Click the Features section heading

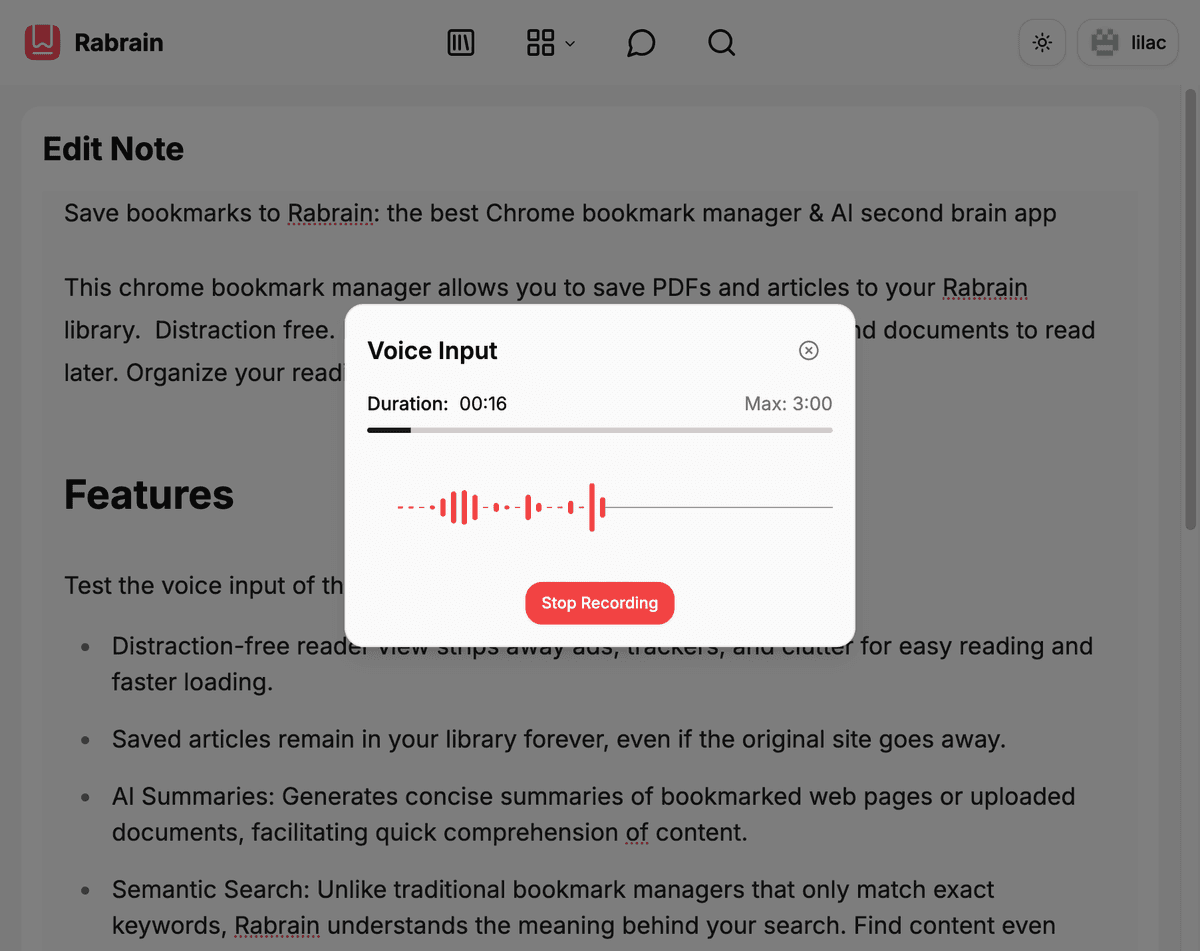pos(148,494)
